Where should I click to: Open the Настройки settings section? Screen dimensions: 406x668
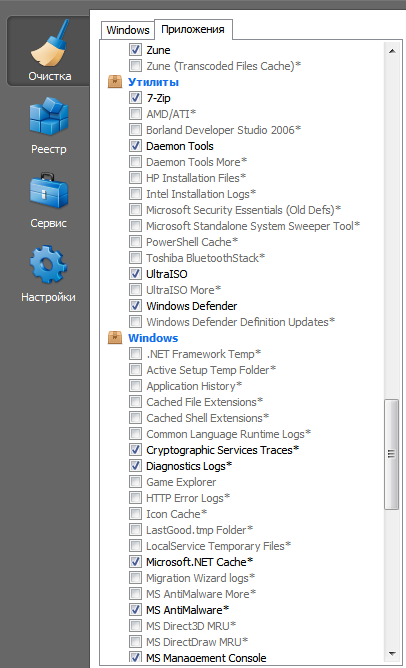coord(49,274)
